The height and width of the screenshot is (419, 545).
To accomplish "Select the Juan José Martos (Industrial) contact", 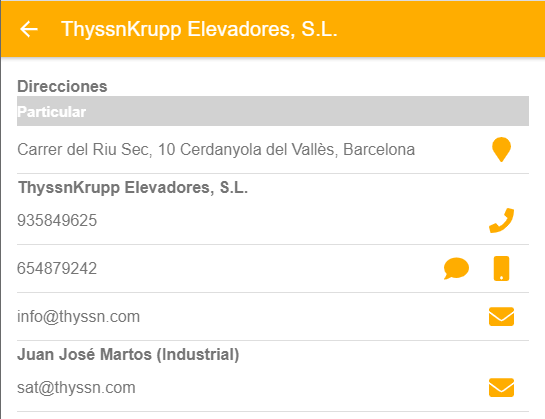I will 128,355.
